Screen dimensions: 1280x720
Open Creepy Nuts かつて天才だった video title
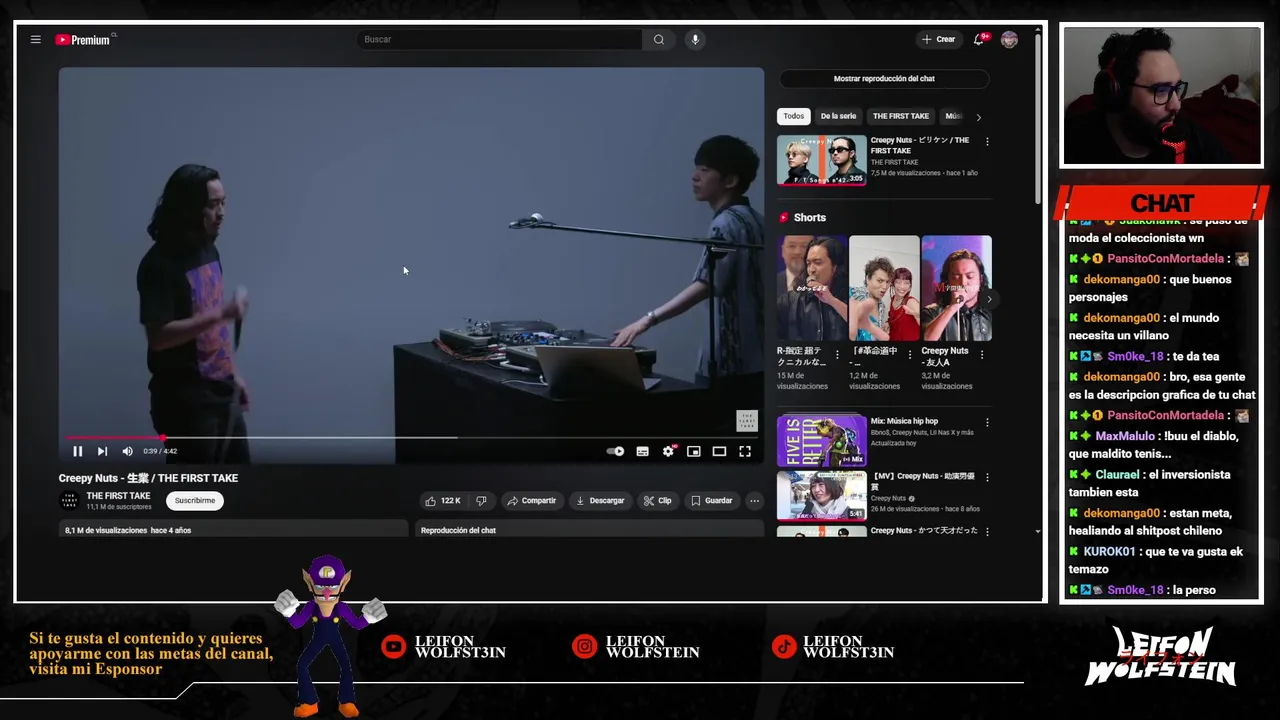924,531
